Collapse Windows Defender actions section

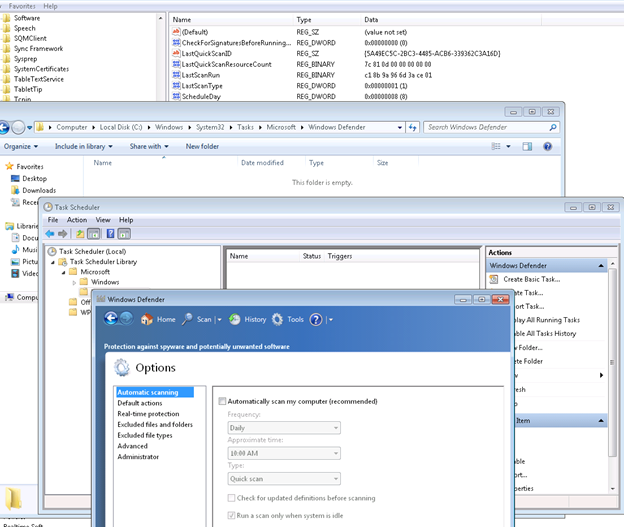click(601, 265)
